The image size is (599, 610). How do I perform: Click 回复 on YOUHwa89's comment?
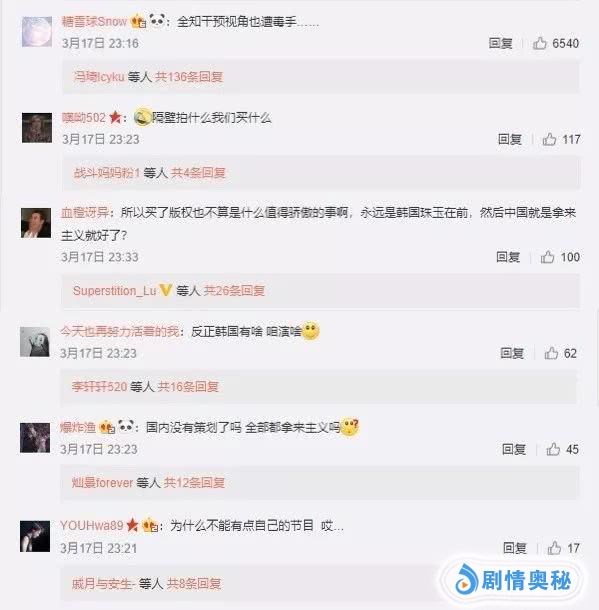pyautogui.click(x=515, y=548)
